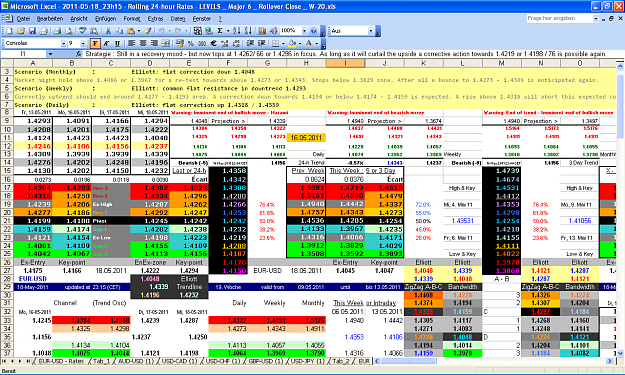Decrease the cell indent
The image size is (625, 375).
click(250, 43)
